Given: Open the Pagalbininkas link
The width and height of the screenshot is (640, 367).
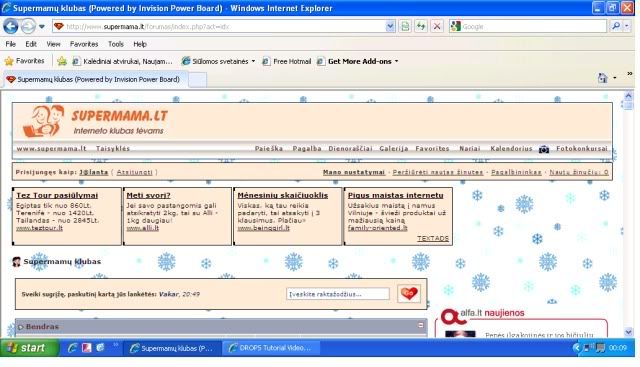Looking at the screenshot, I should 516,172.
